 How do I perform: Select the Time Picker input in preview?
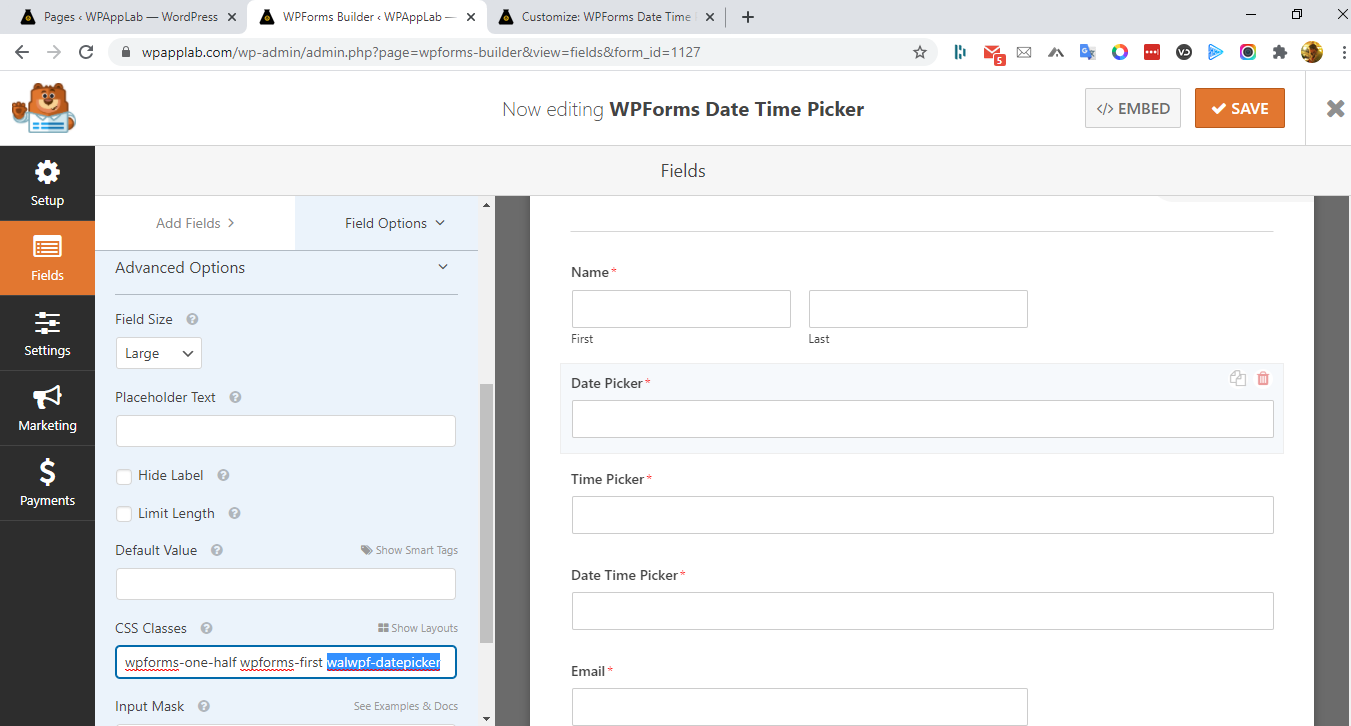pyautogui.click(x=923, y=515)
